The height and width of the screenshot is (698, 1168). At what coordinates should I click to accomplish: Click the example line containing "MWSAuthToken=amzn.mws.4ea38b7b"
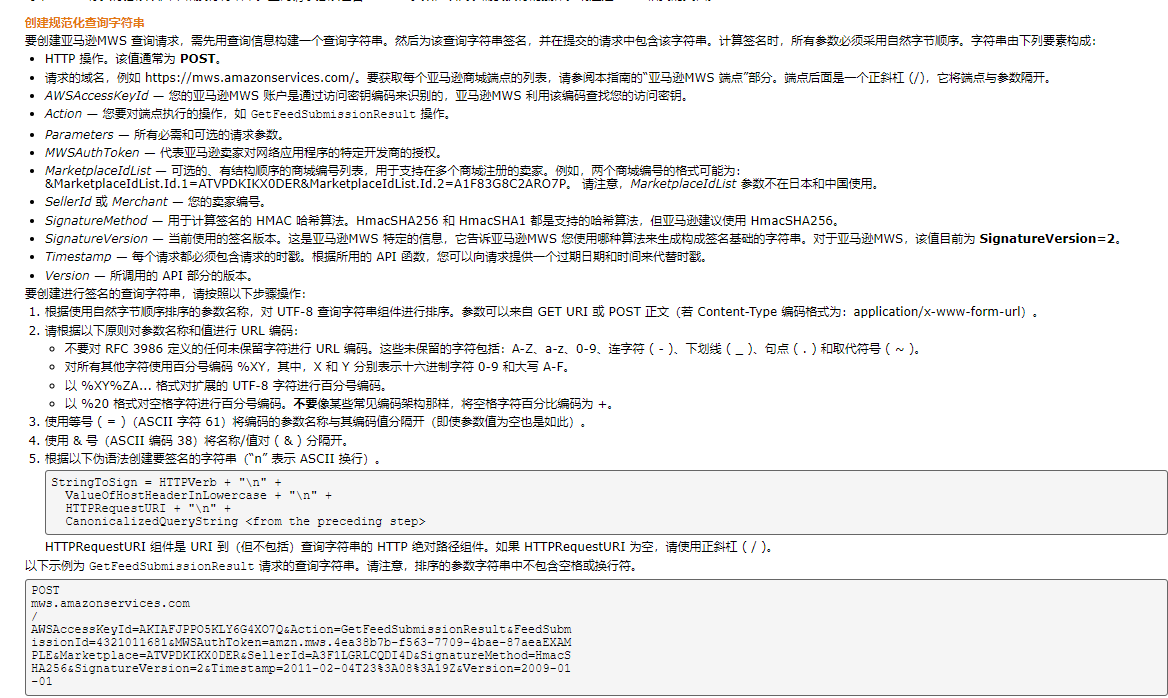[301, 642]
